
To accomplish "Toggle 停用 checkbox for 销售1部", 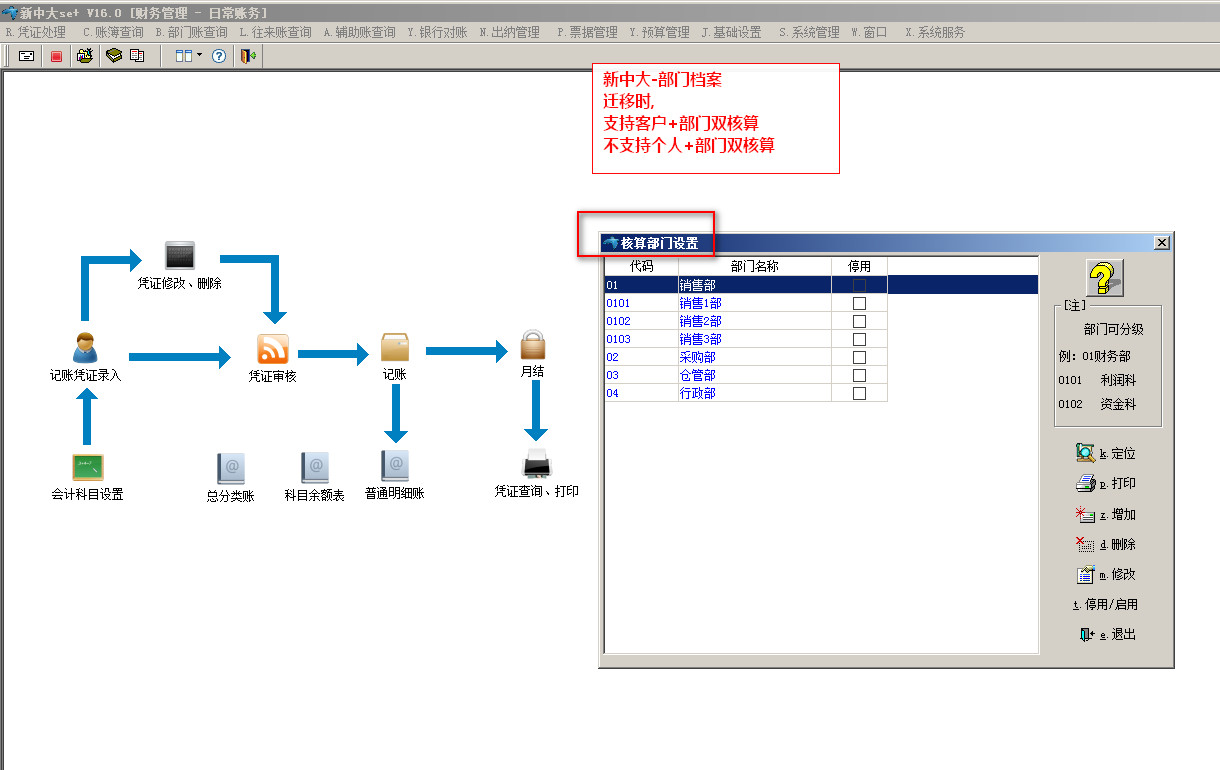I will pos(859,303).
